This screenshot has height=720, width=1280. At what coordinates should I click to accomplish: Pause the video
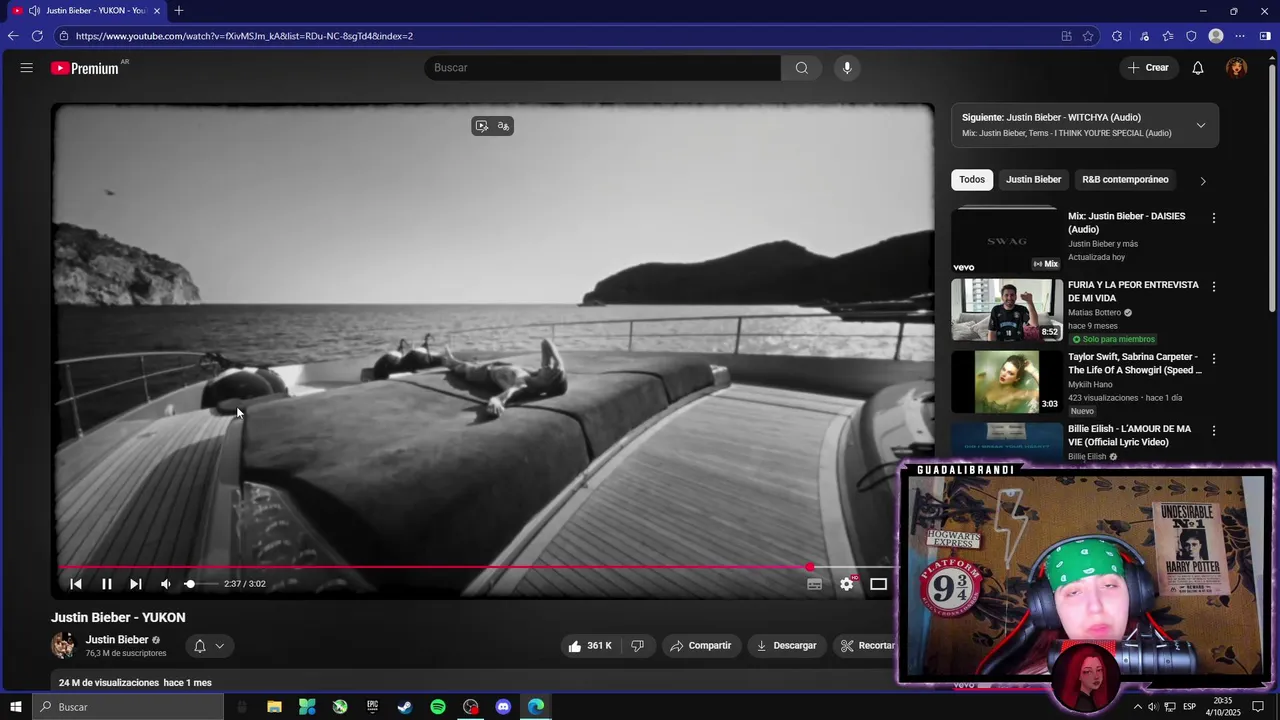(107, 584)
